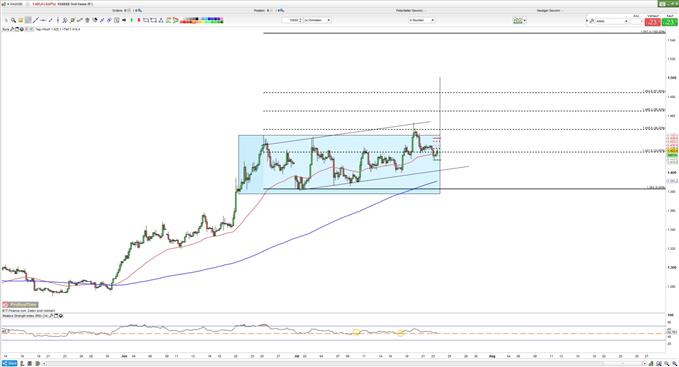This screenshot has width=679, height=367.
Task: Click the second icon right of Share button
Action: click(x=30, y=363)
